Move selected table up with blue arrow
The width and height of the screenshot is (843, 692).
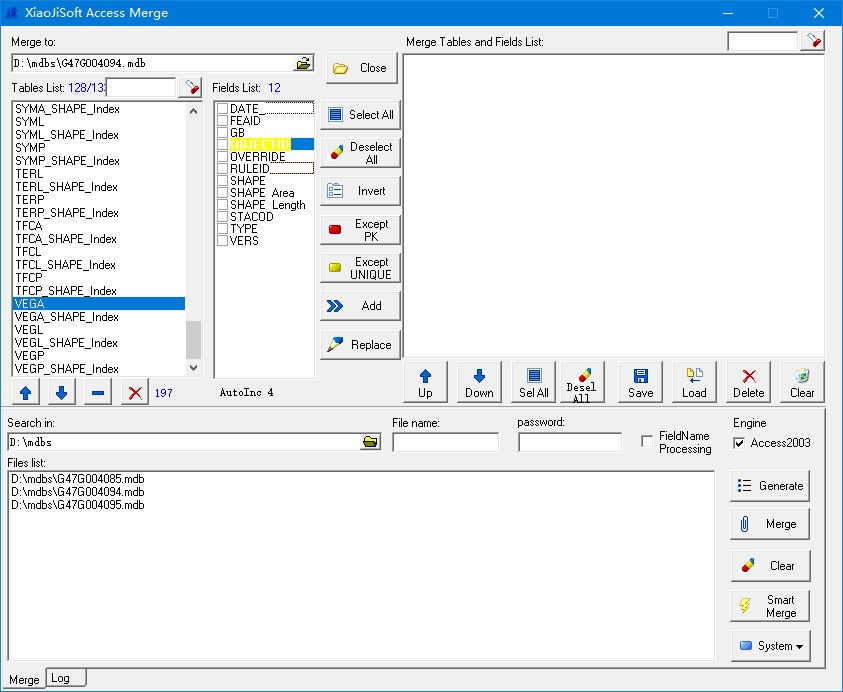(x=25, y=393)
